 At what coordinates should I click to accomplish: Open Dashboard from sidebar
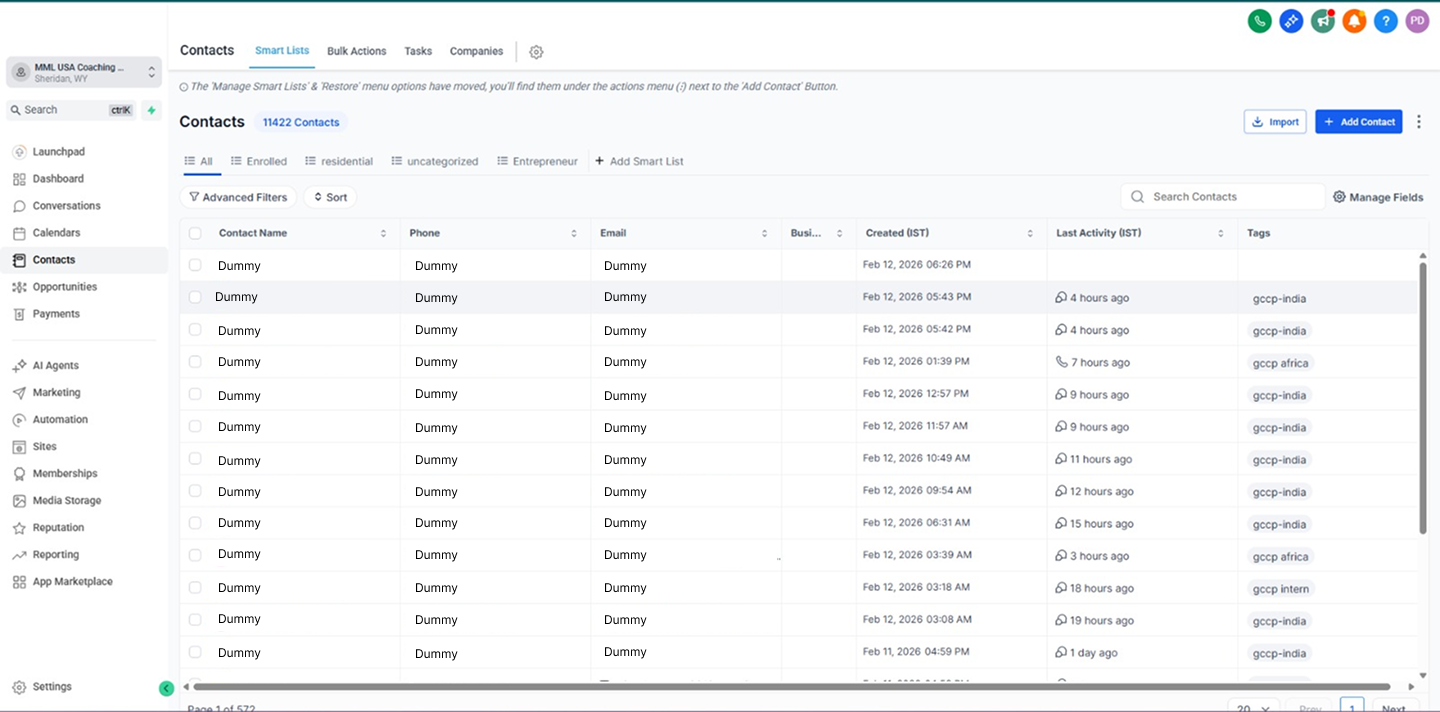58,179
